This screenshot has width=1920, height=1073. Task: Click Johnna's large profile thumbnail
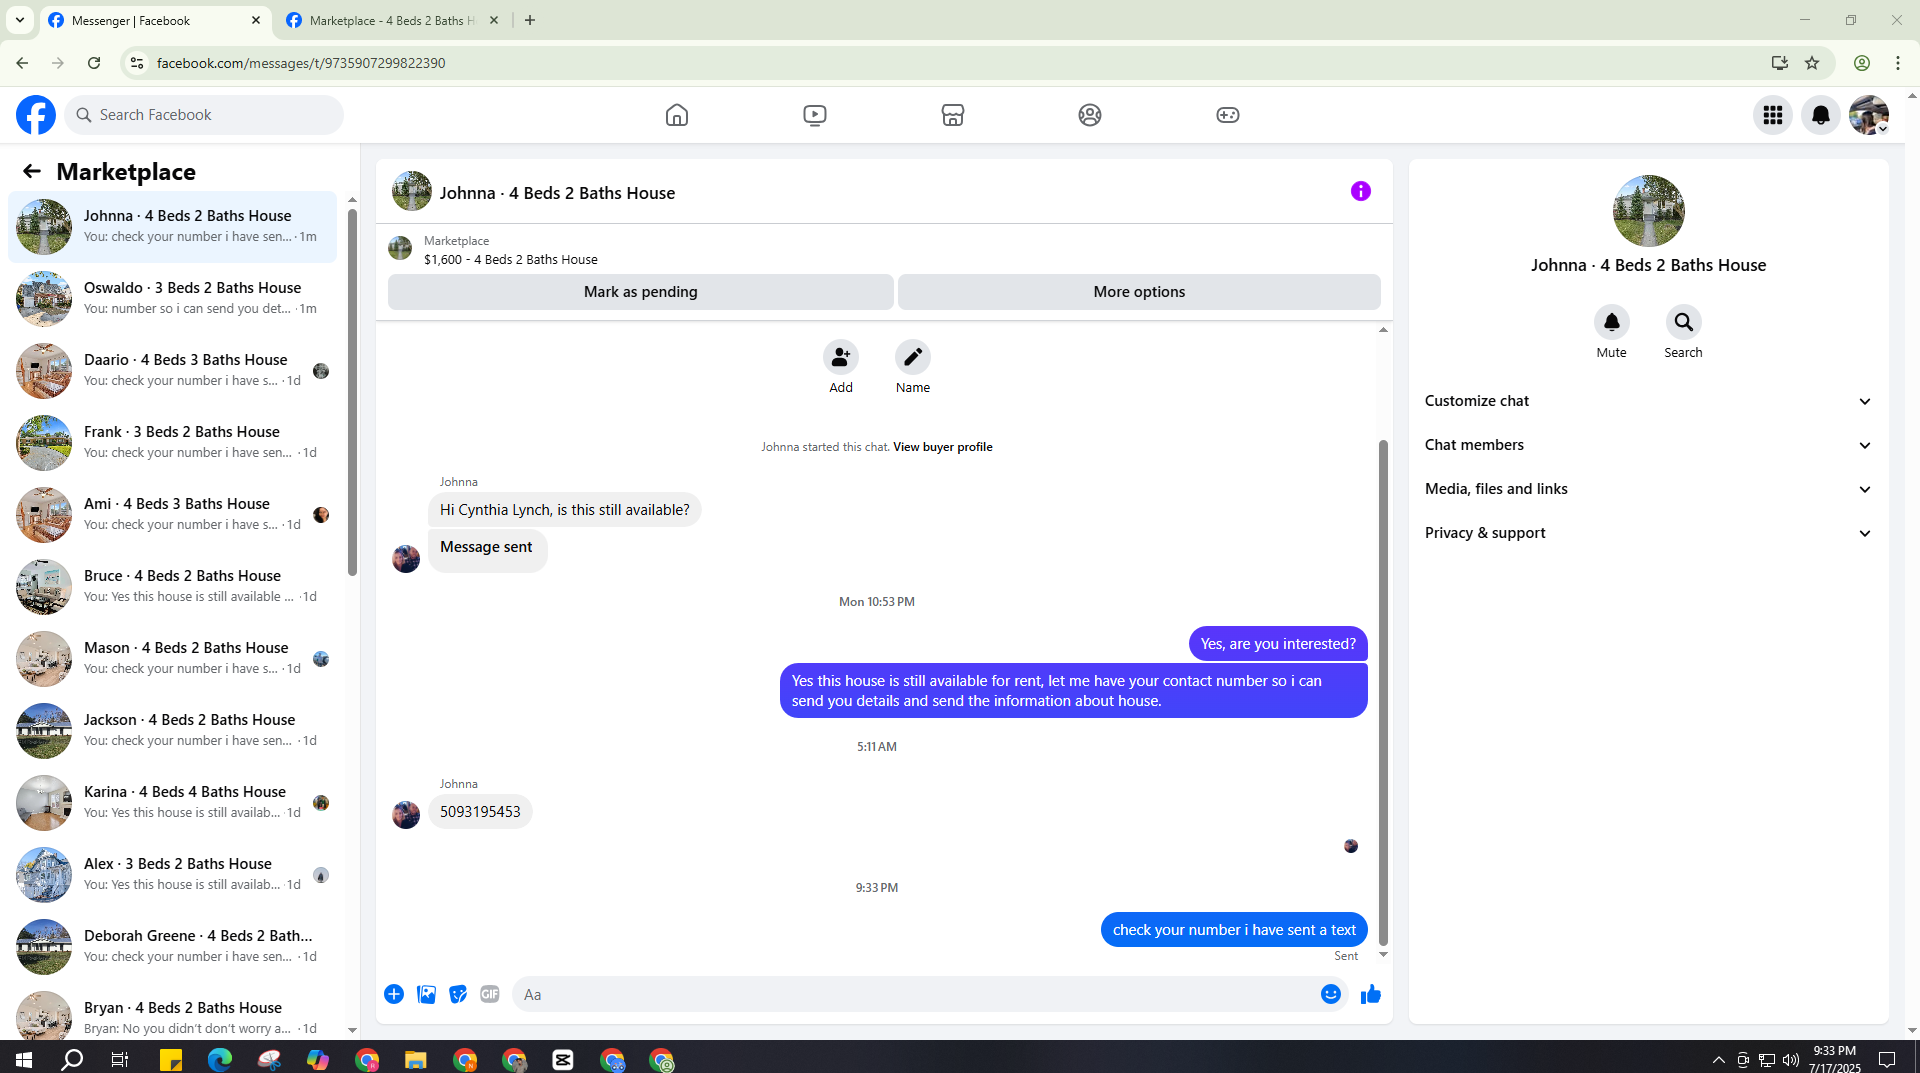click(1648, 211)
